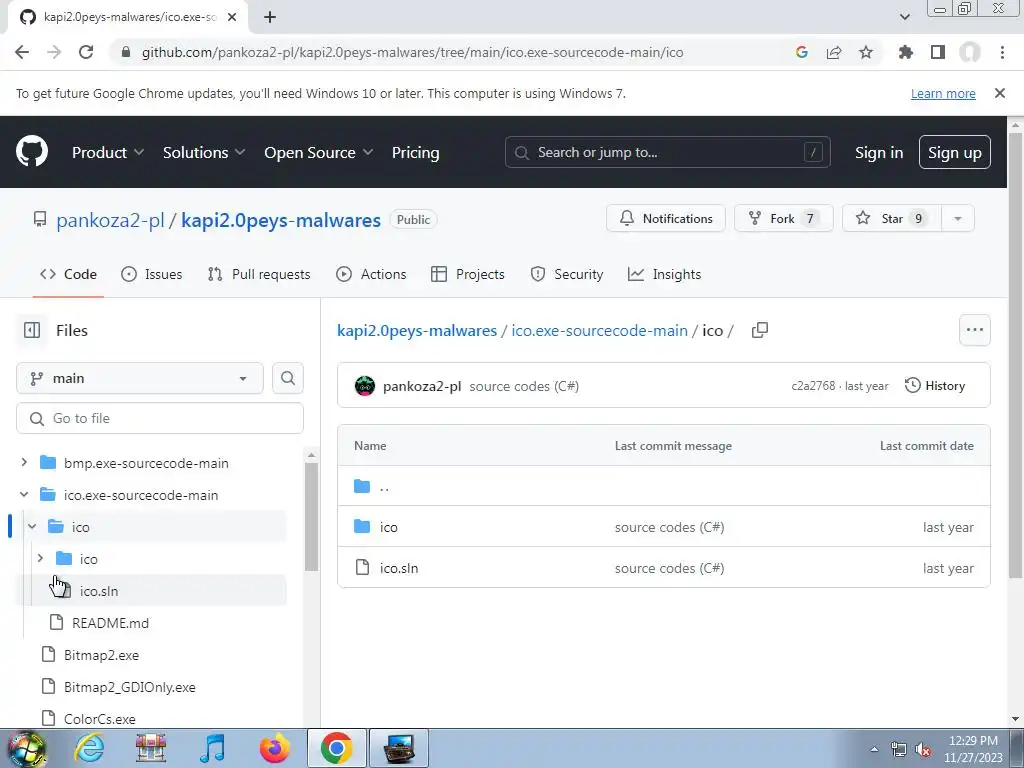Switch to the Issues tab
Screen dimensions: 1024x768
coord(152,274)
